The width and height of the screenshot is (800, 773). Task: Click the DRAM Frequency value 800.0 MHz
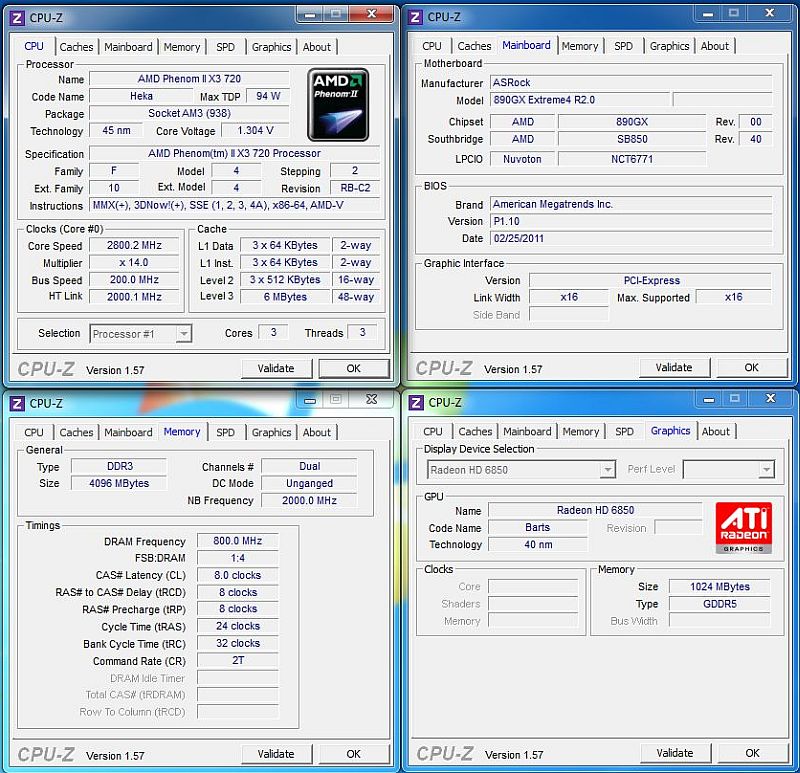coord(238,541)
